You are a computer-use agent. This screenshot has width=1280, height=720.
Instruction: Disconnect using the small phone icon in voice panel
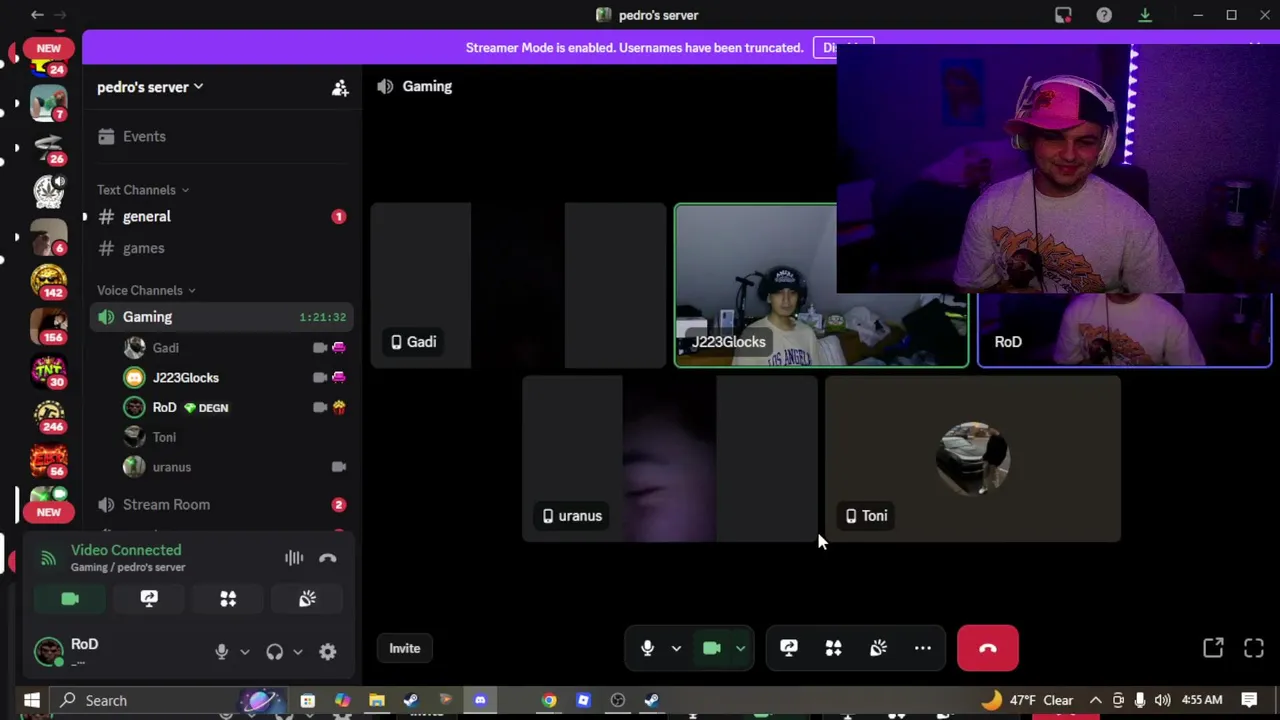(328, 558)
